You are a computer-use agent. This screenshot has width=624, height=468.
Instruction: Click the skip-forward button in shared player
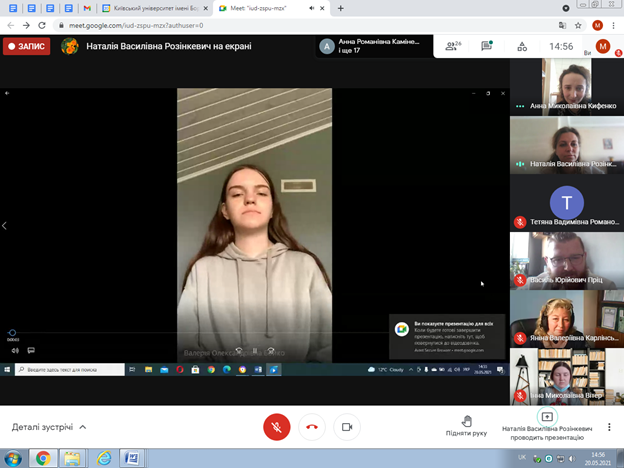pyautogui.click(x=271, y=351)
